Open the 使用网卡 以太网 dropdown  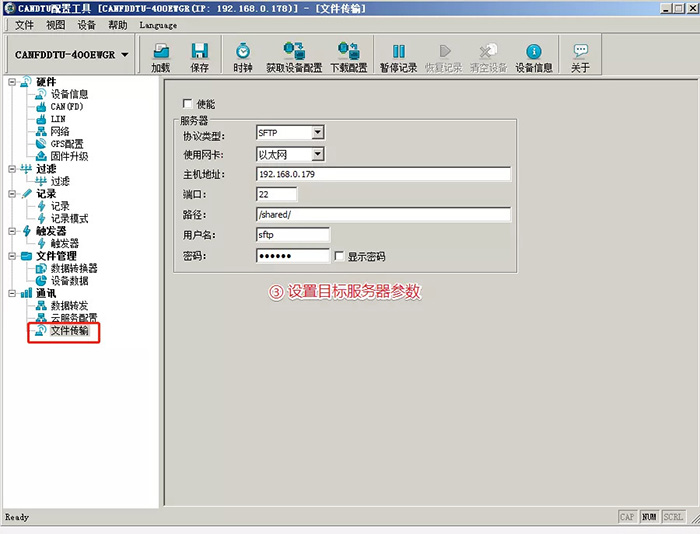coord(317,154)
